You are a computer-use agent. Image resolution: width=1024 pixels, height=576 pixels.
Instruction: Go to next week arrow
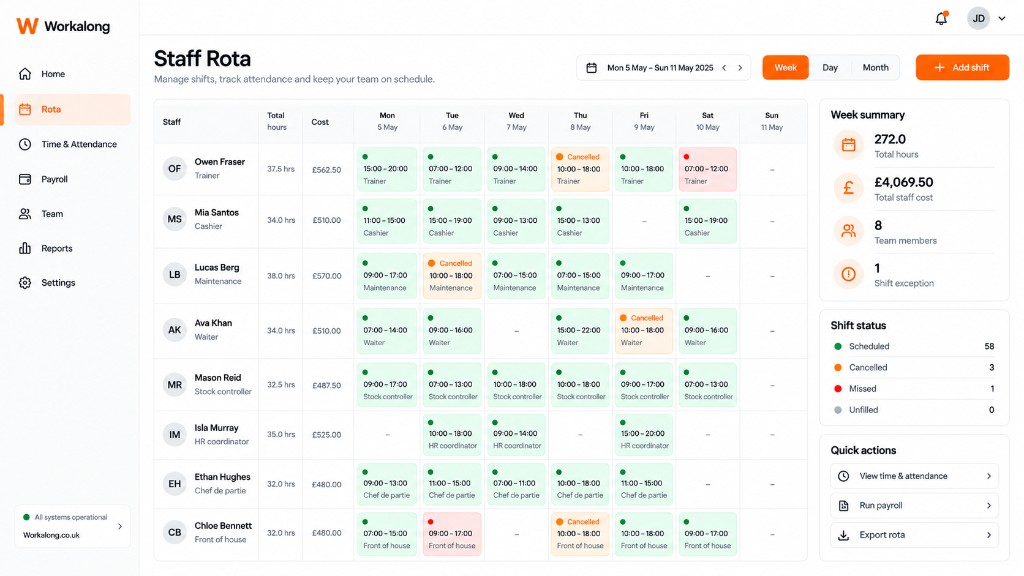tap(740, 68)
